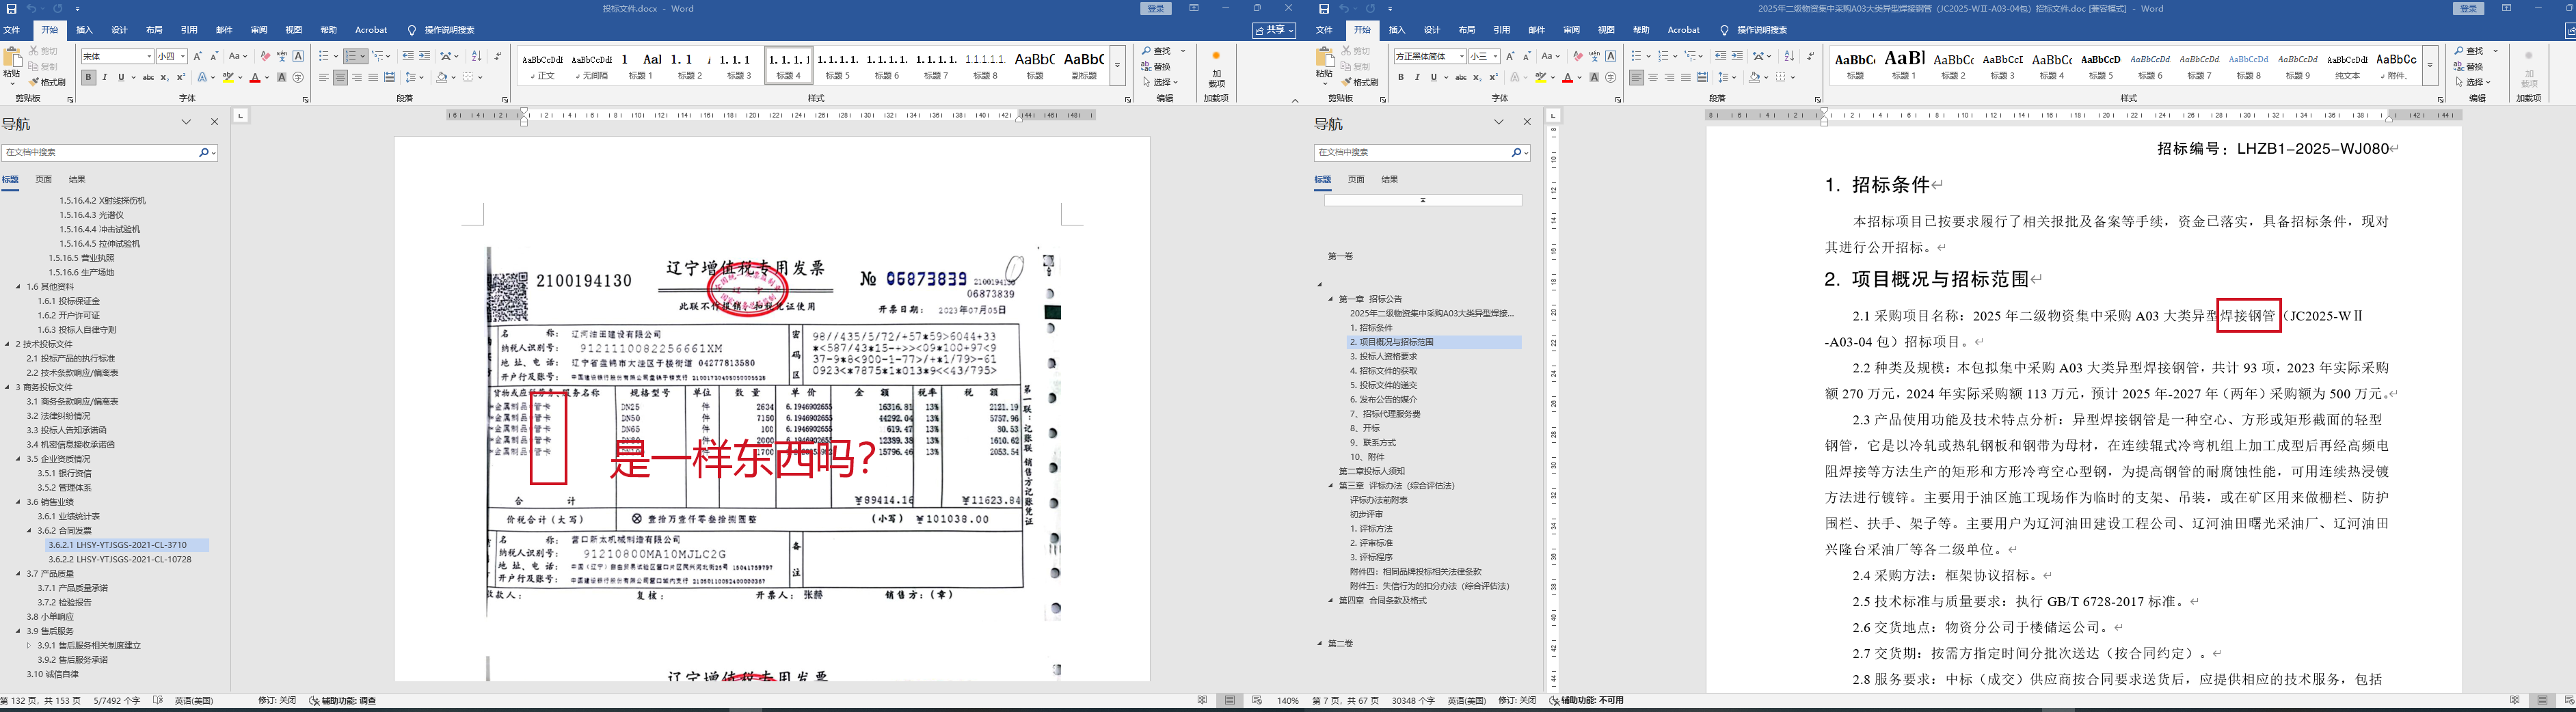The width and height of the screenshot is (2576, 712).
Task: Click the Save icon in the right window's title bar
Action: click(1323, 9)
